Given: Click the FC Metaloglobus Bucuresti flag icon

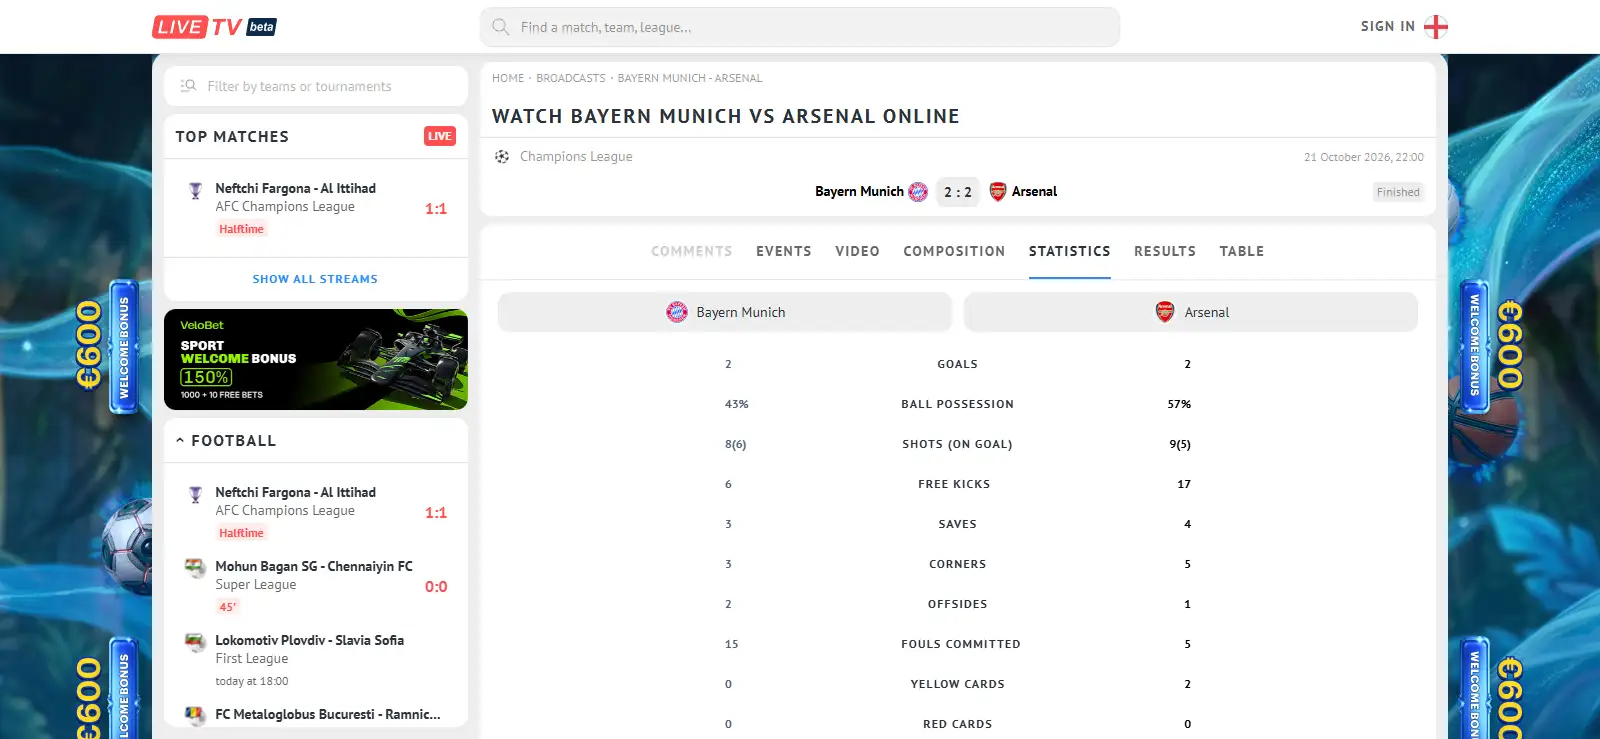Looking at the screenshot, I should (195, 715).
